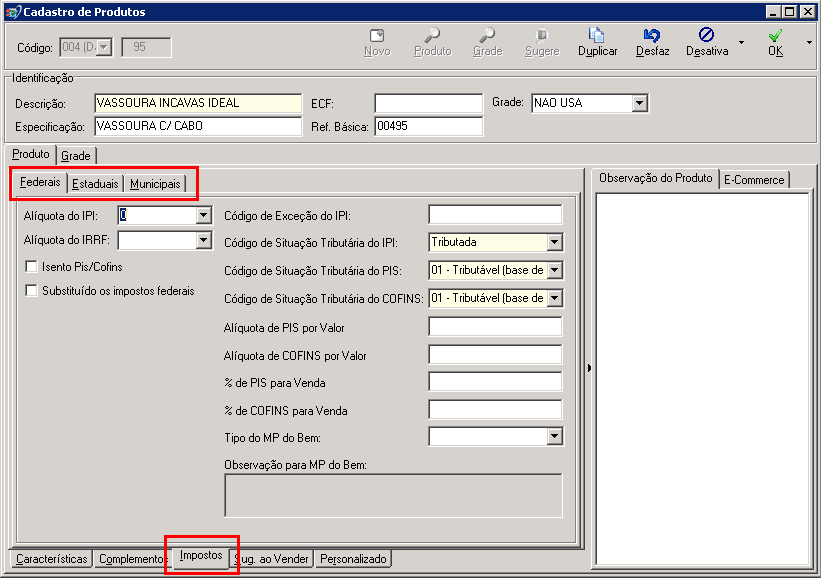
Task: Open the Desativa options arrow
Action: (741, 42)
